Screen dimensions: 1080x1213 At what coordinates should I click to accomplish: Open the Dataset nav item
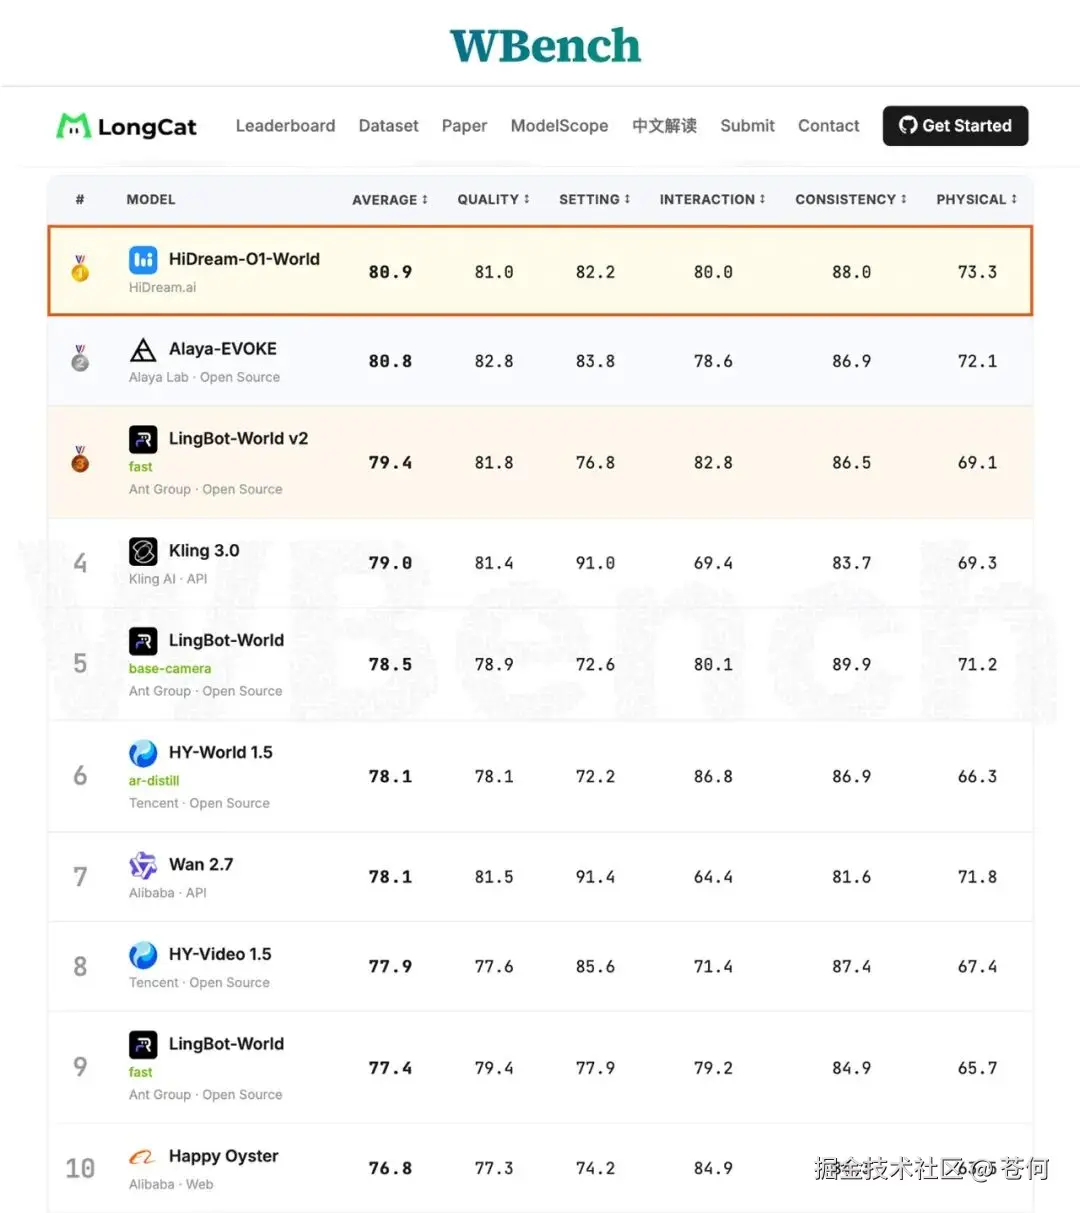coord(389,126)
